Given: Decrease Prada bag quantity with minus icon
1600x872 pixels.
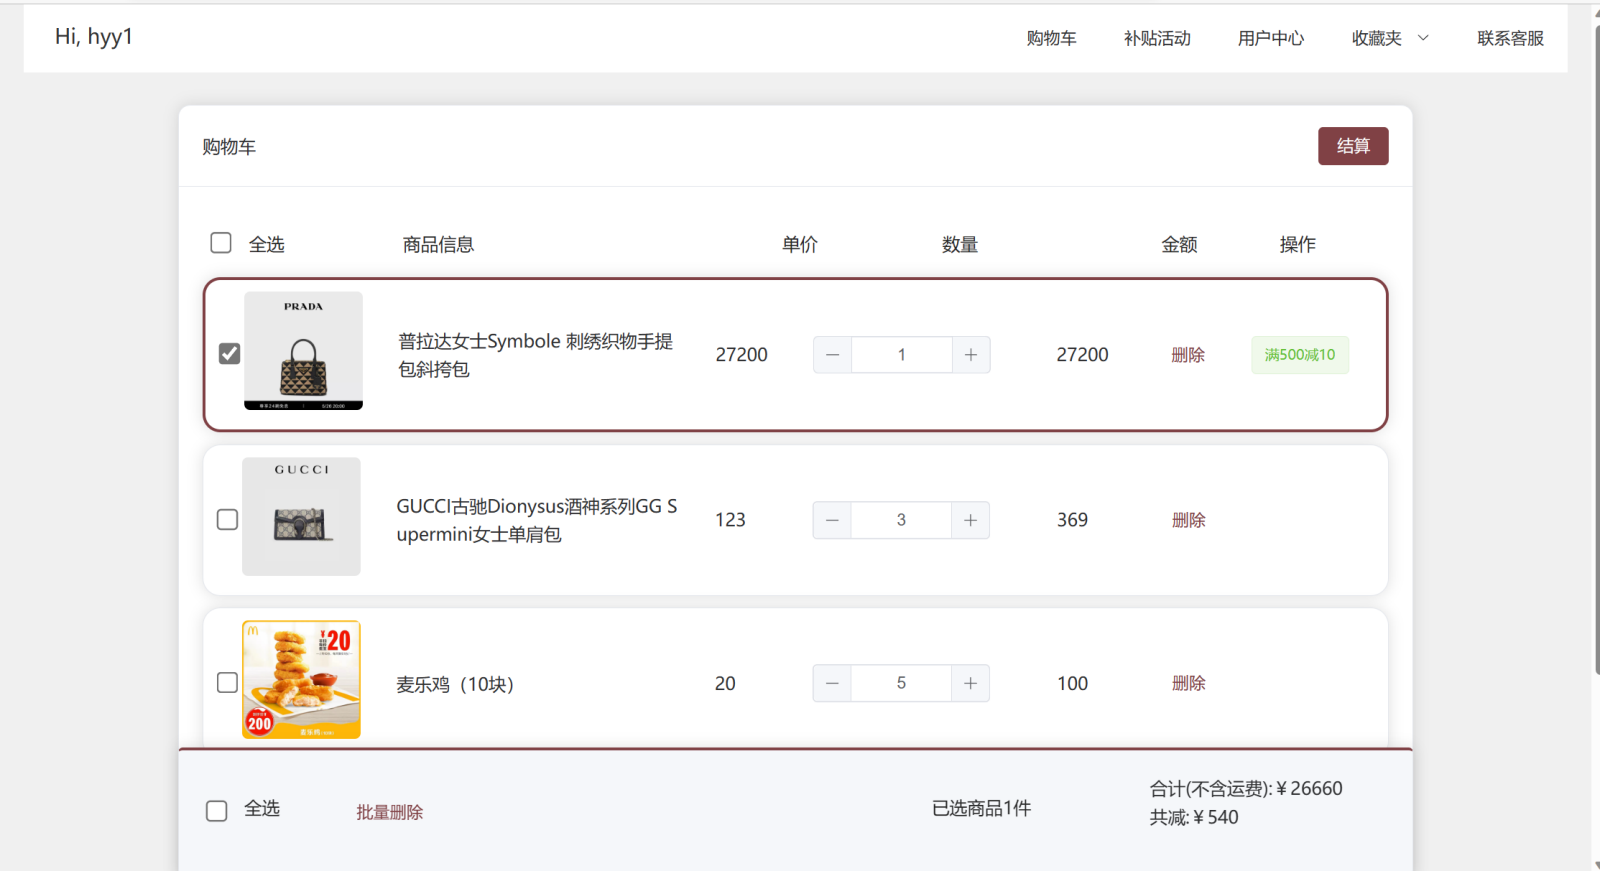Looking at the screenshot, I should coord(832,355).
